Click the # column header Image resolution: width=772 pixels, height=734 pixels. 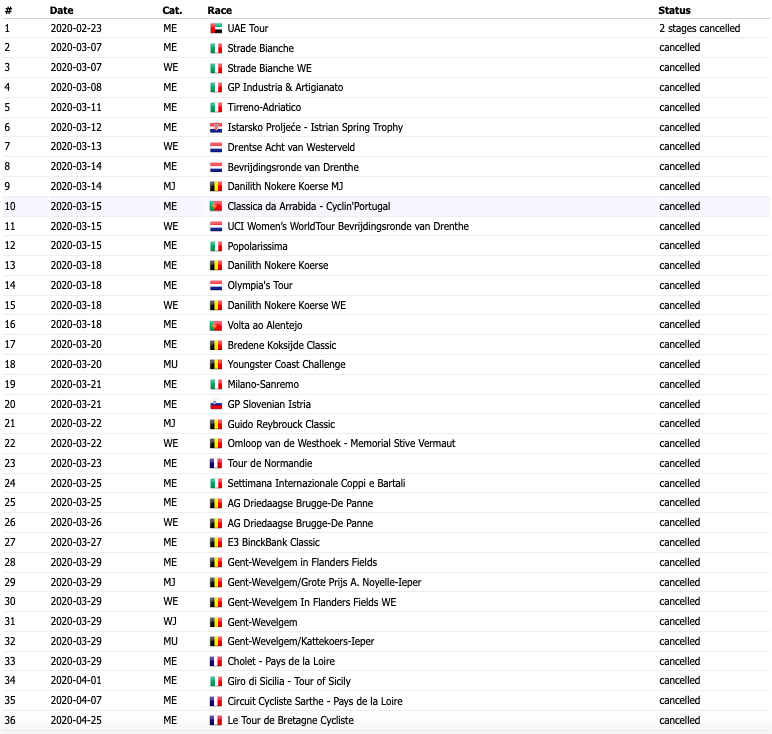(x=8, y=10)
